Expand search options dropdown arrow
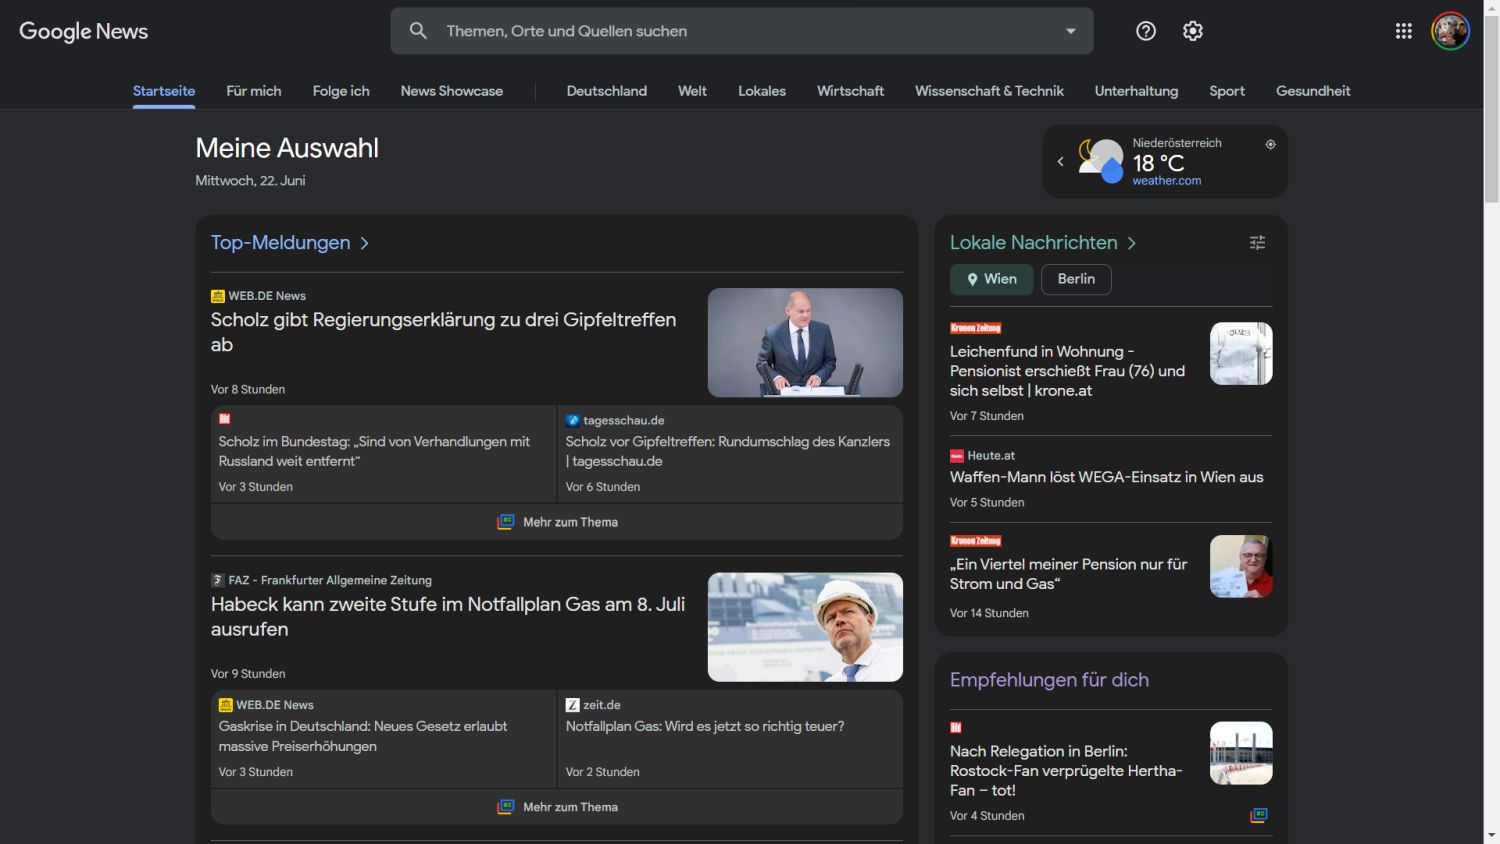This screenshot has height=844, width=1500. click(1071, 31)
